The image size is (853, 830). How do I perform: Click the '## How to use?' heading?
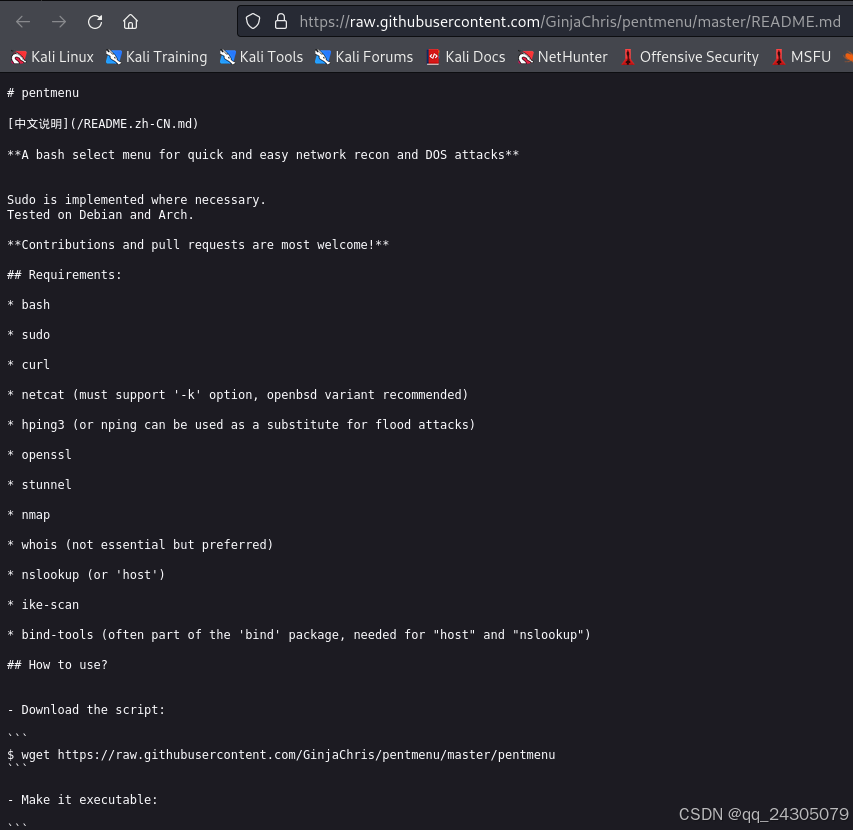(57, 665)
